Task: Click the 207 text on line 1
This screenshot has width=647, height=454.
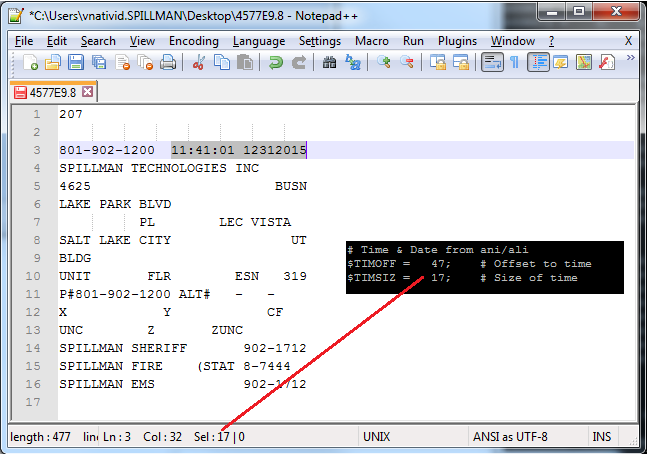Action: click(71, 114)
